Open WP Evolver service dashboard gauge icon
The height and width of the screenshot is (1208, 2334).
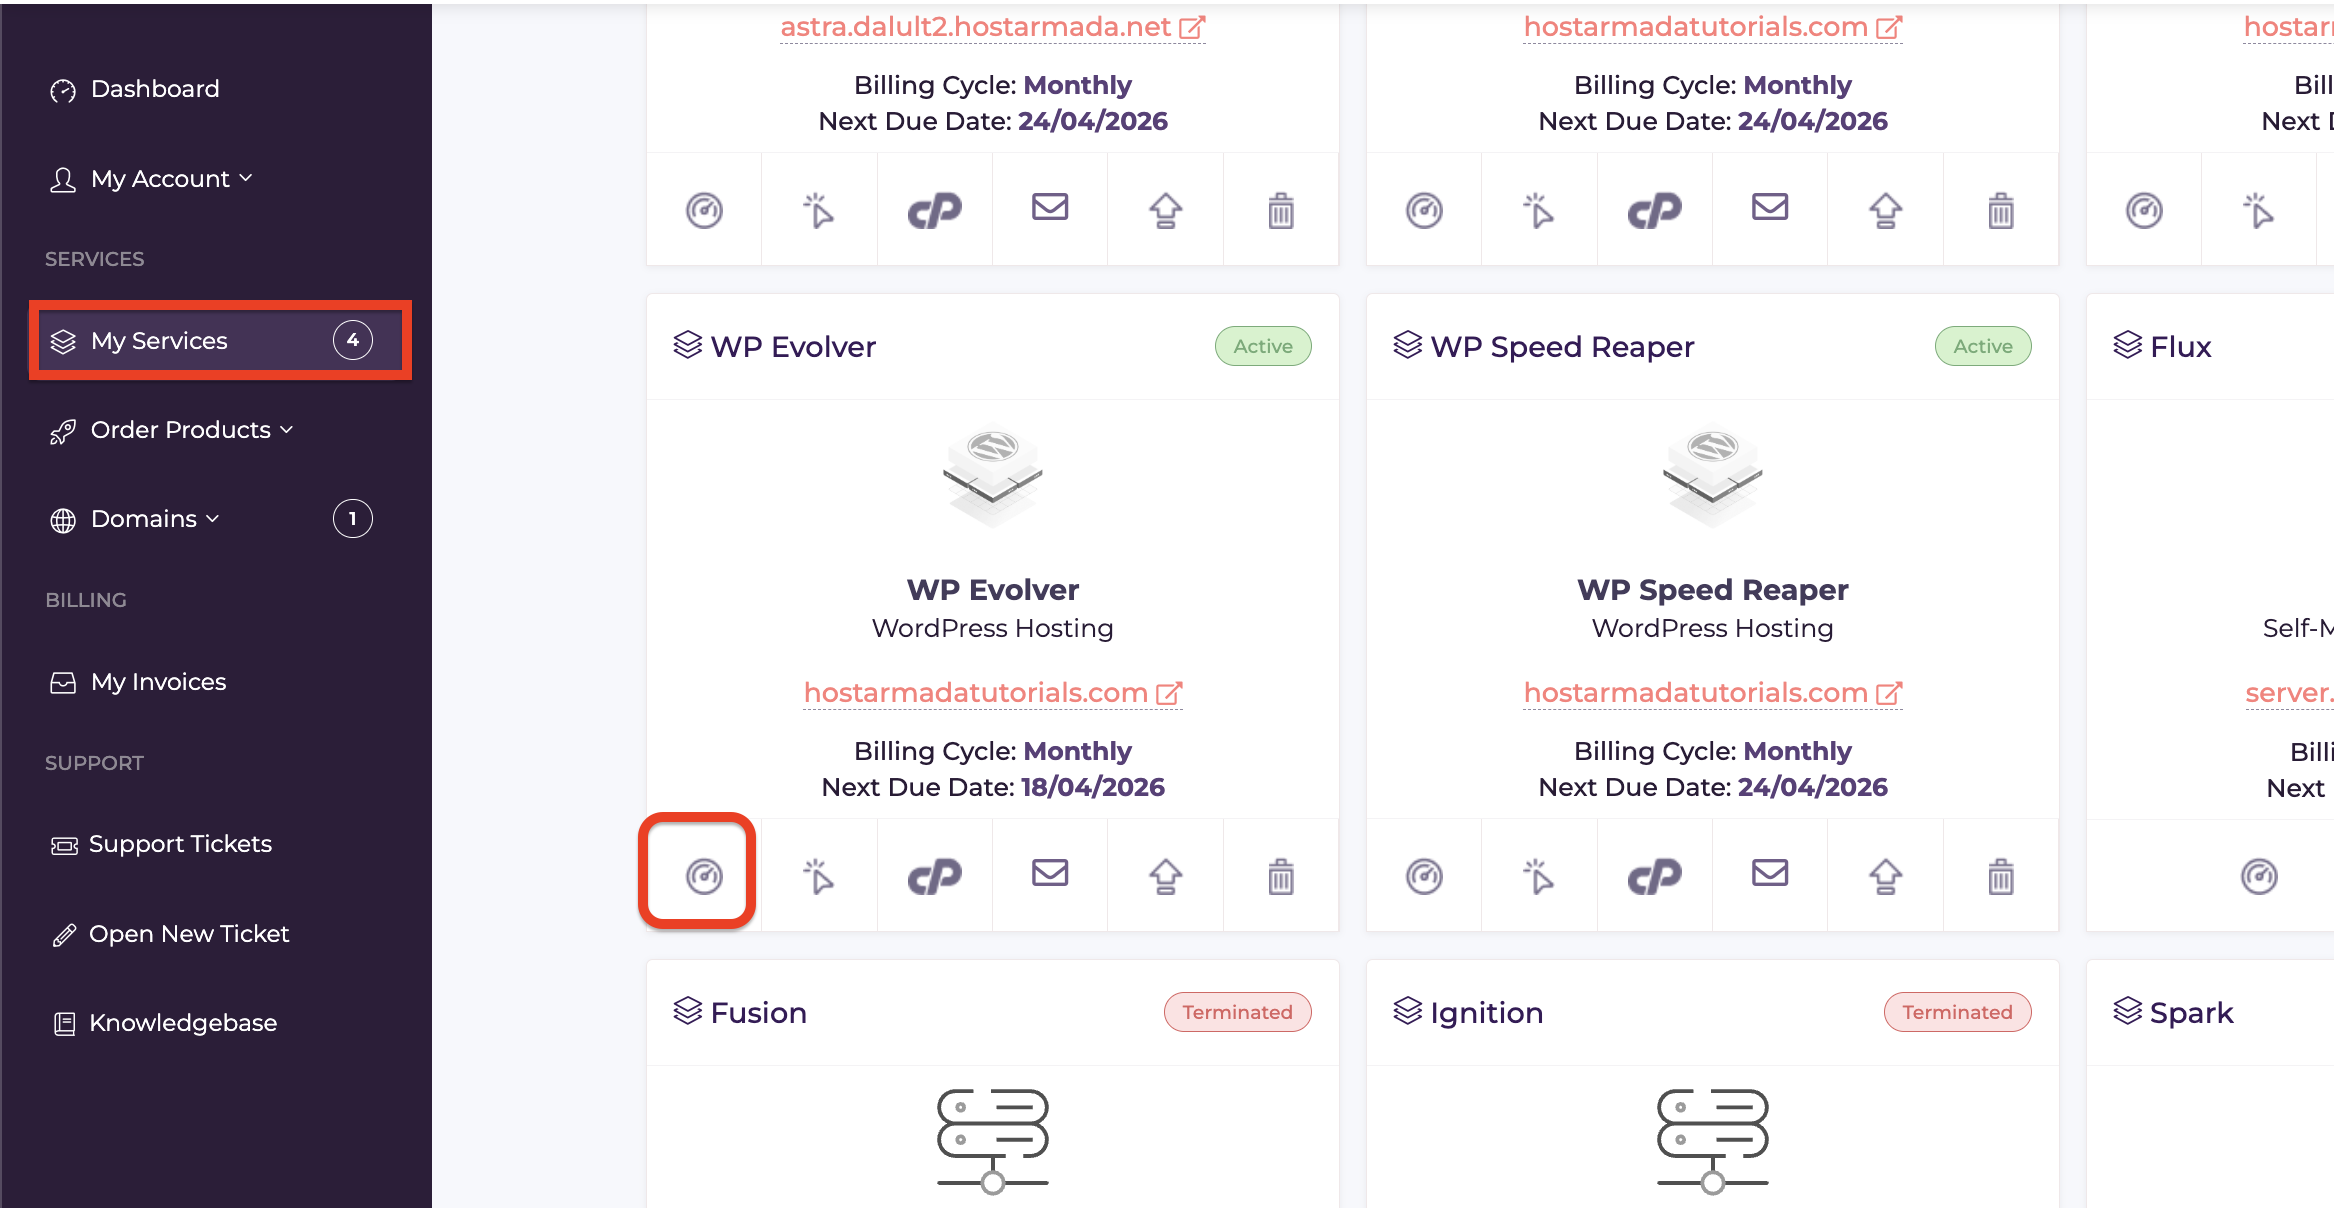pos(704,876)
